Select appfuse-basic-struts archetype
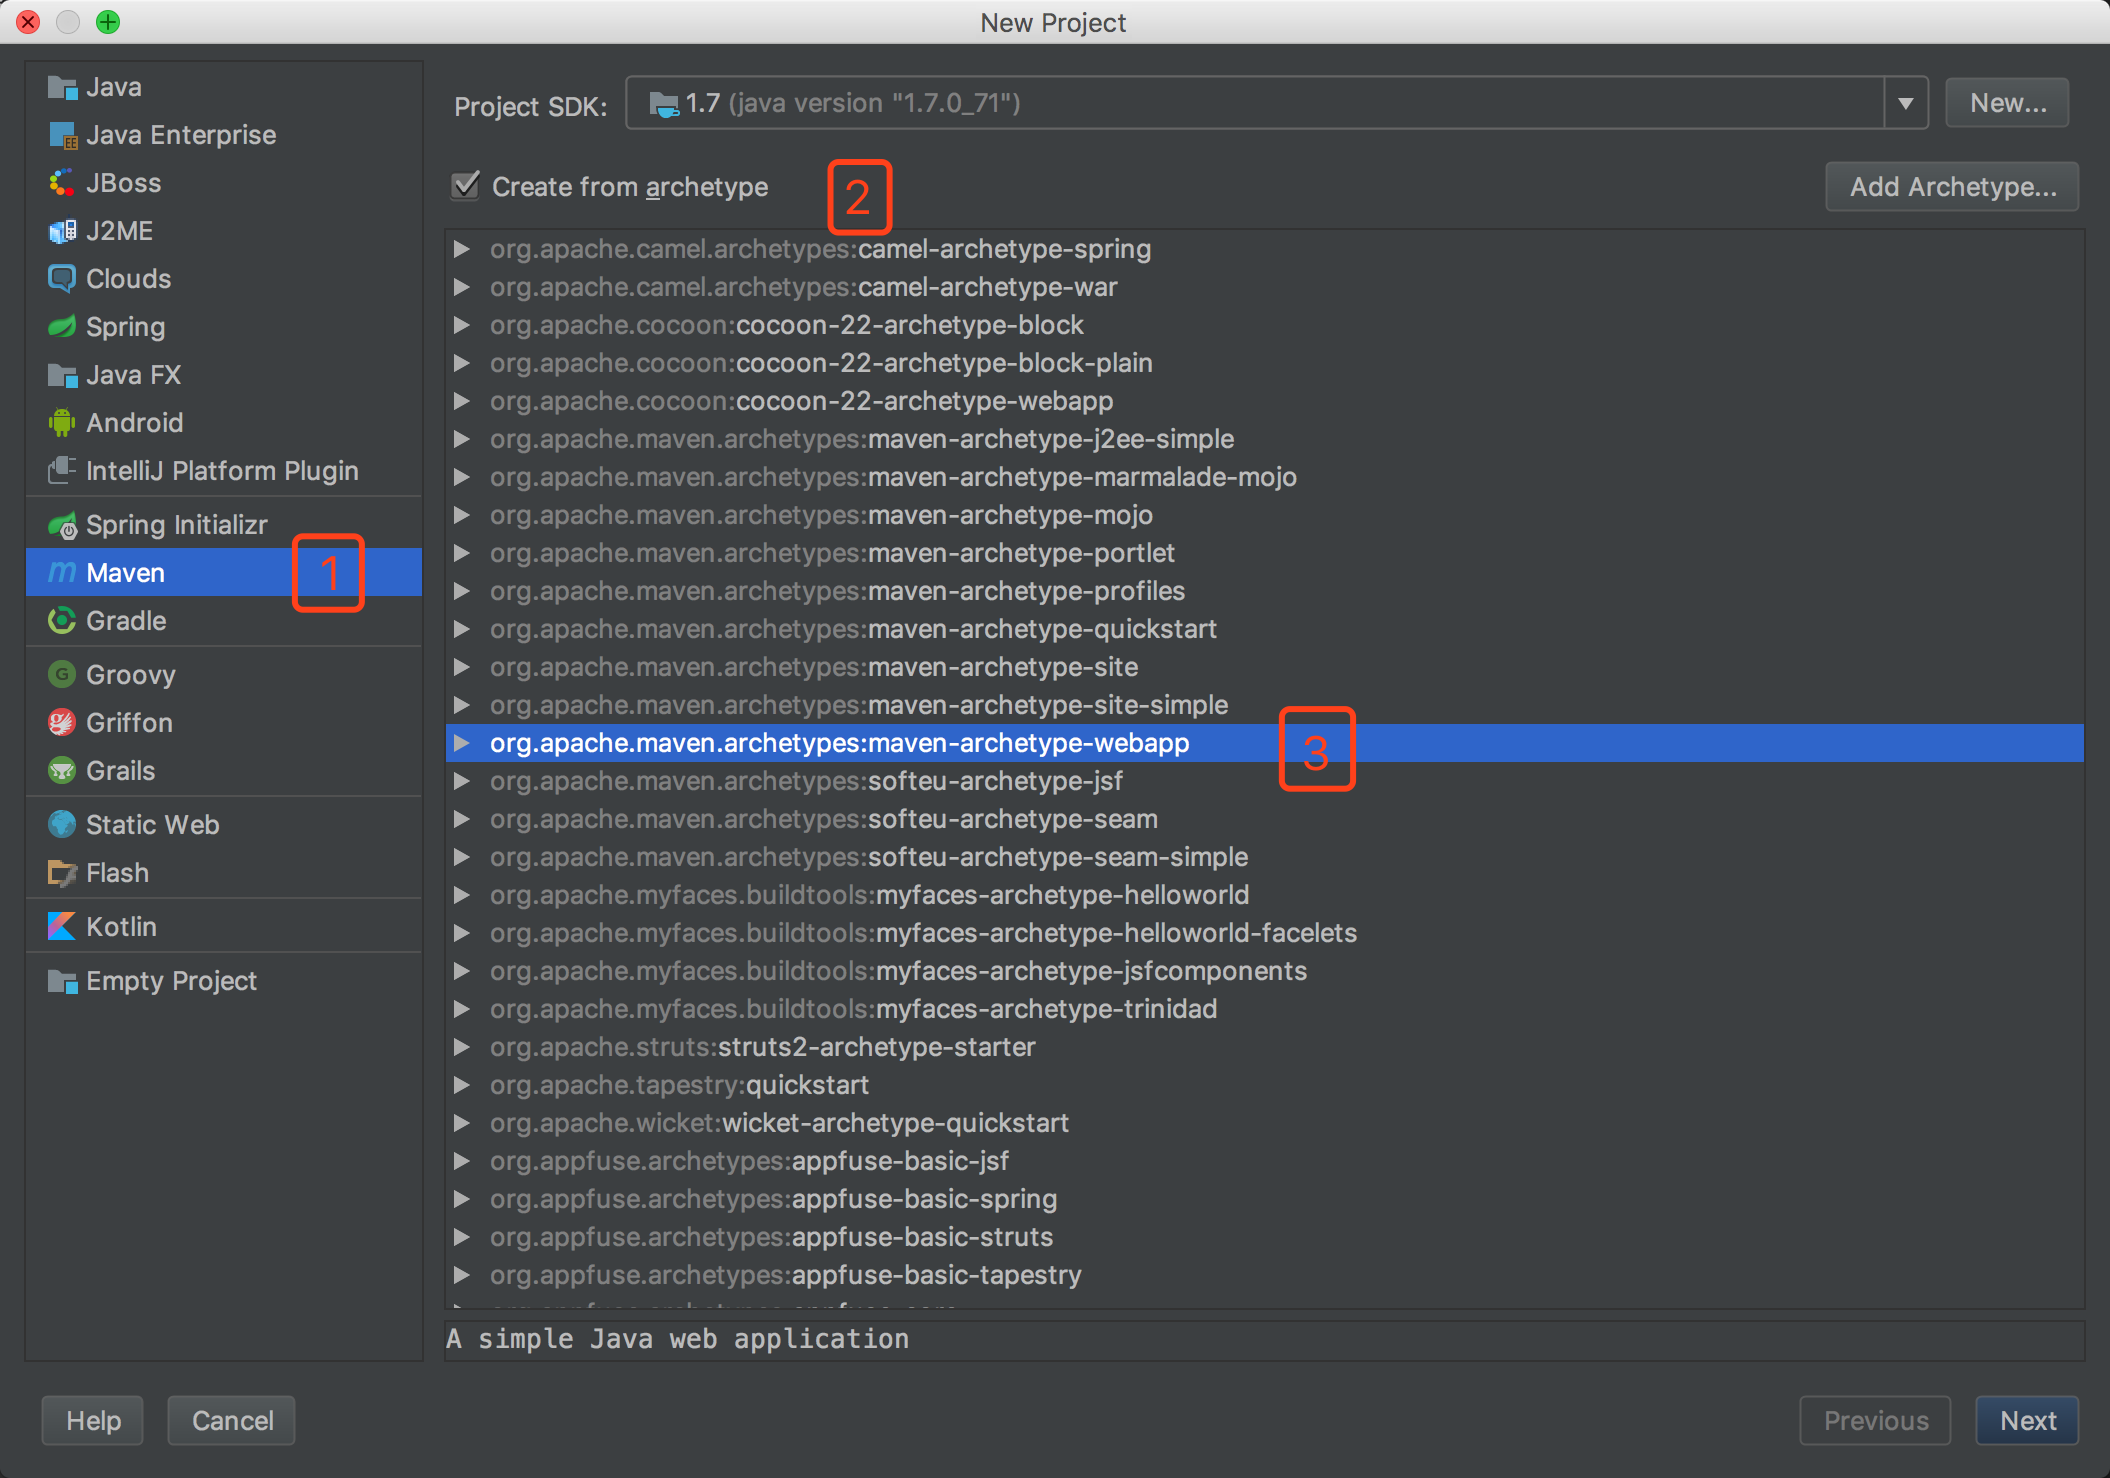2110x1478 pixels. tap(771, 1237)
